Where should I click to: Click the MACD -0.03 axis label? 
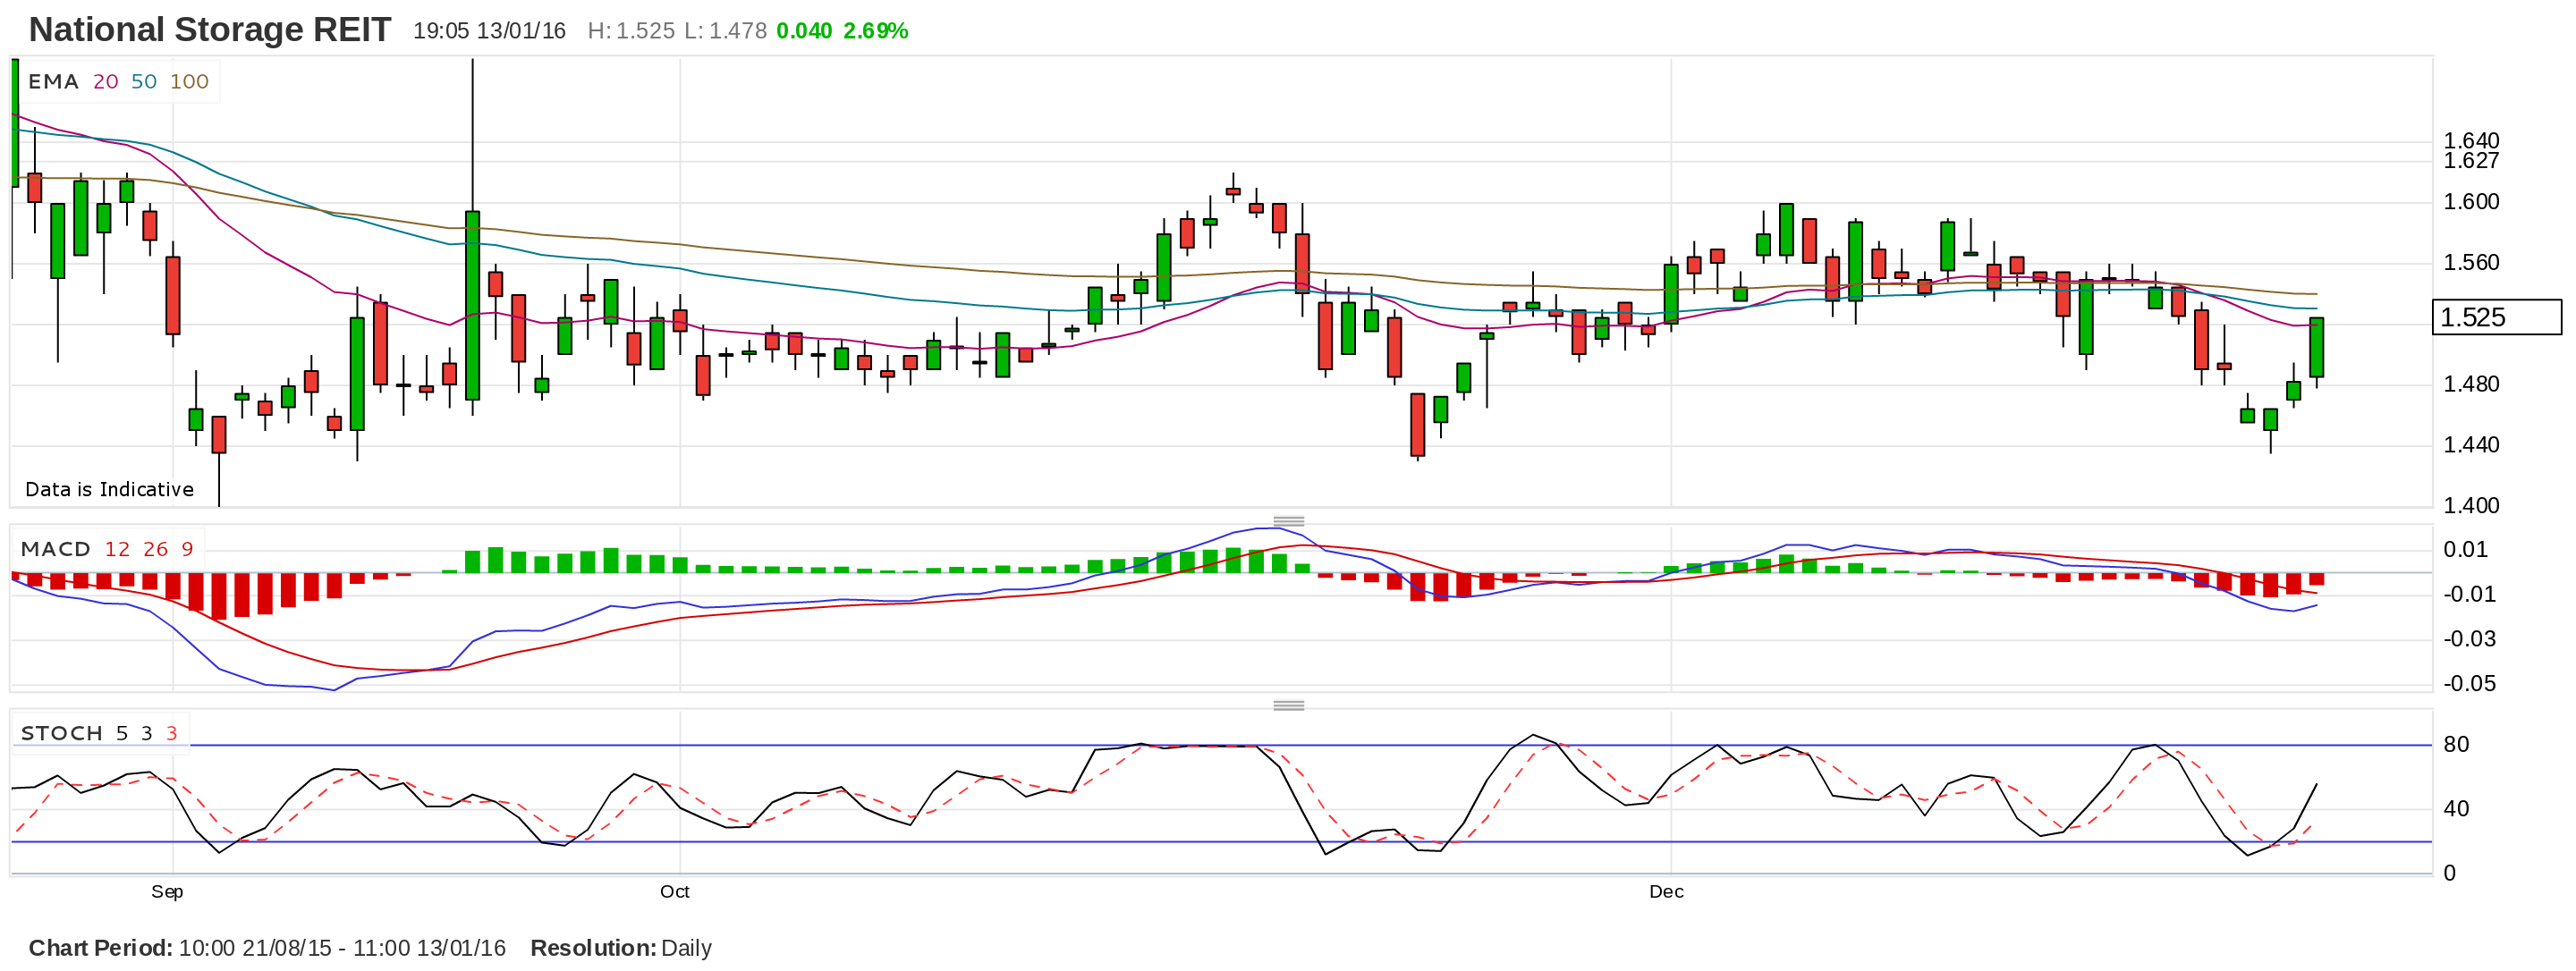click(2470, 639)
